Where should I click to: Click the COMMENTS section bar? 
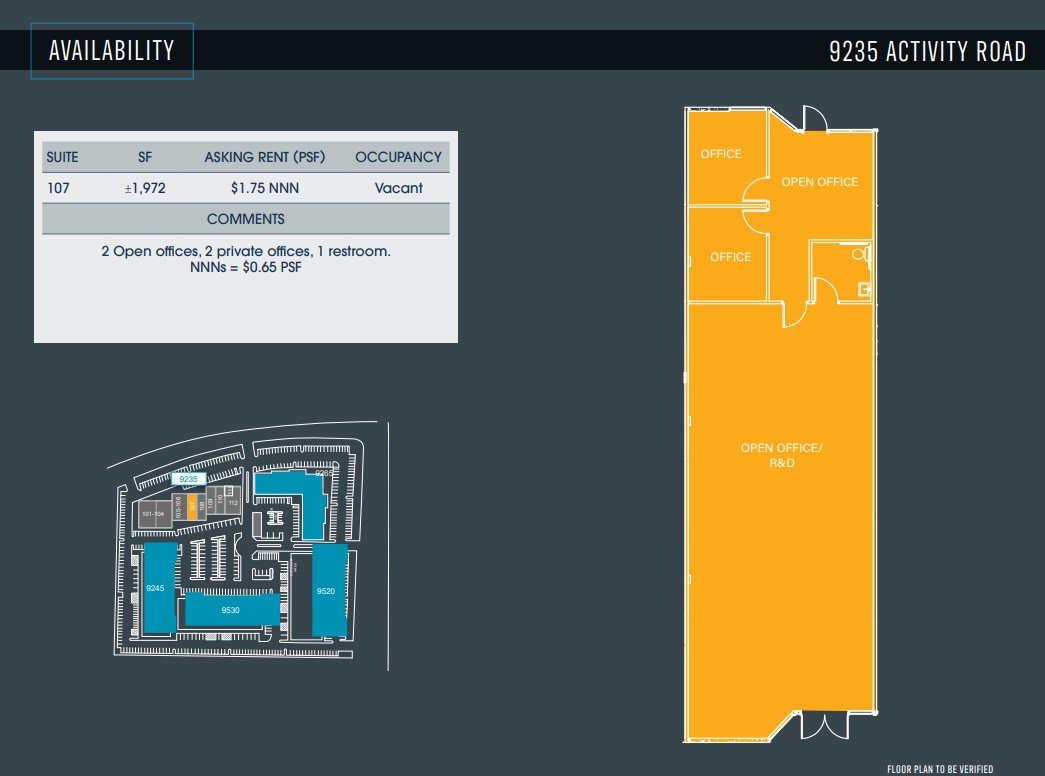(245, 218)
